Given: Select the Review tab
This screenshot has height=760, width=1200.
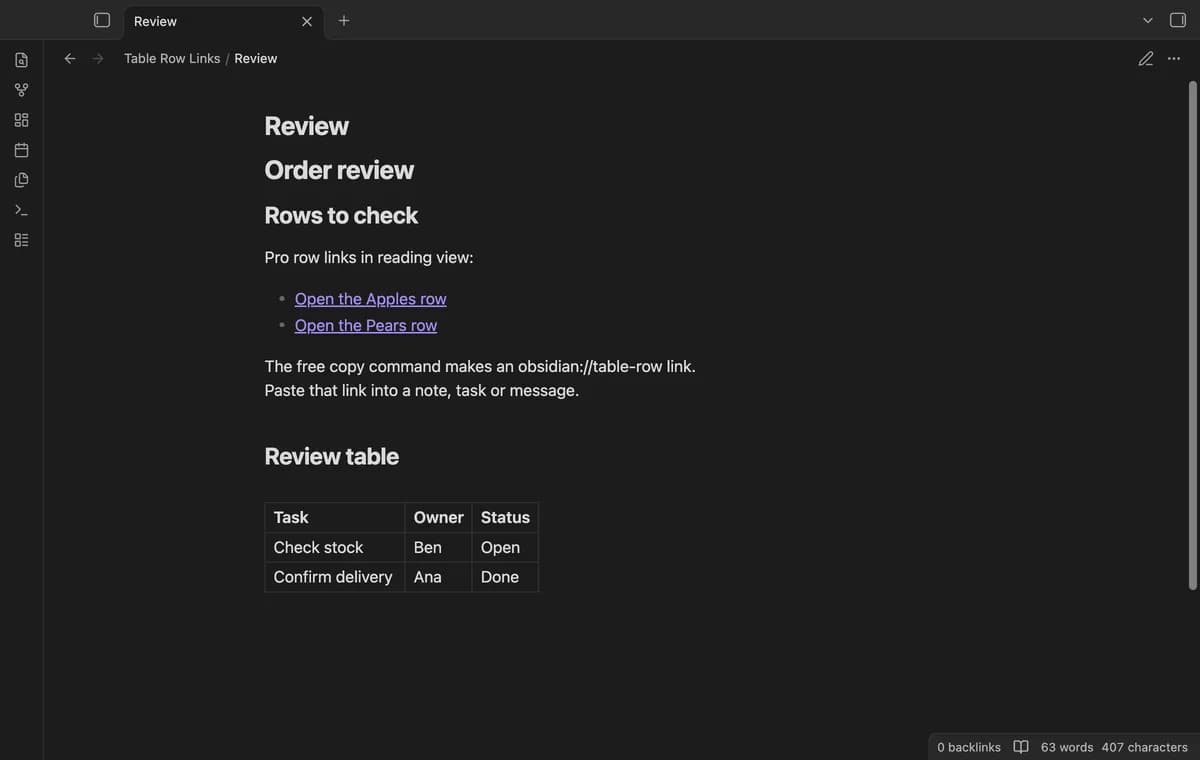Looking at the screenshot, I should (x=224, y=21).
